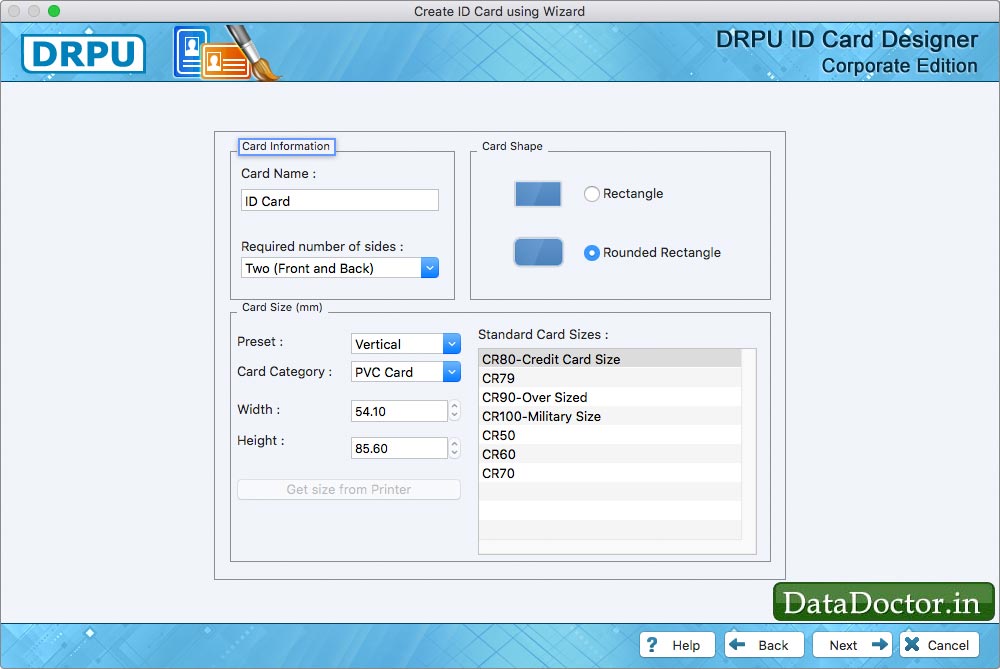
Task: Select the Rounded Rectangle radio button
Action: click(x=592, y=253)
